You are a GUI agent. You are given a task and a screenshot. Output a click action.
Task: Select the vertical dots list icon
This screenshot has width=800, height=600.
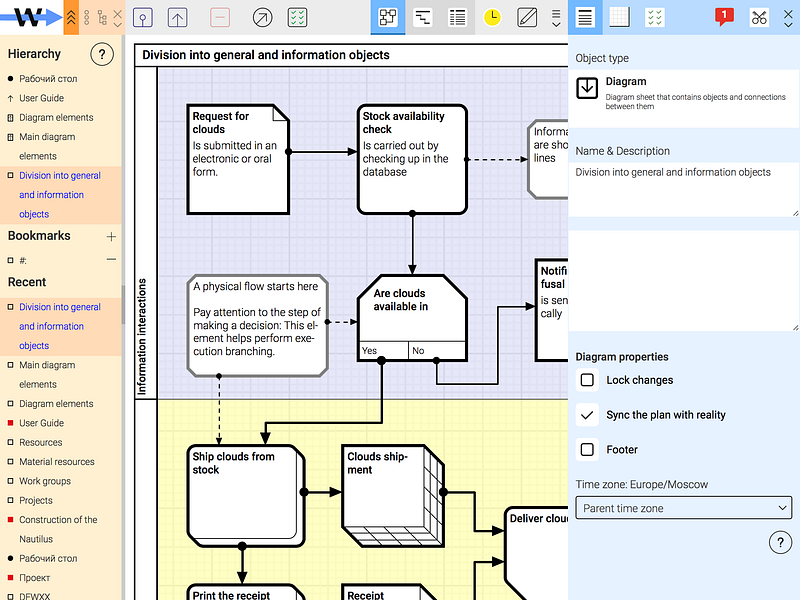click(87, 17)
